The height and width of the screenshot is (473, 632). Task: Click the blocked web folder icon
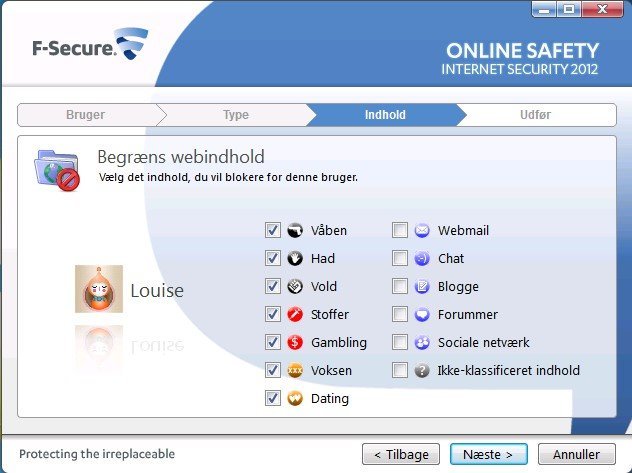click(57, 170)
